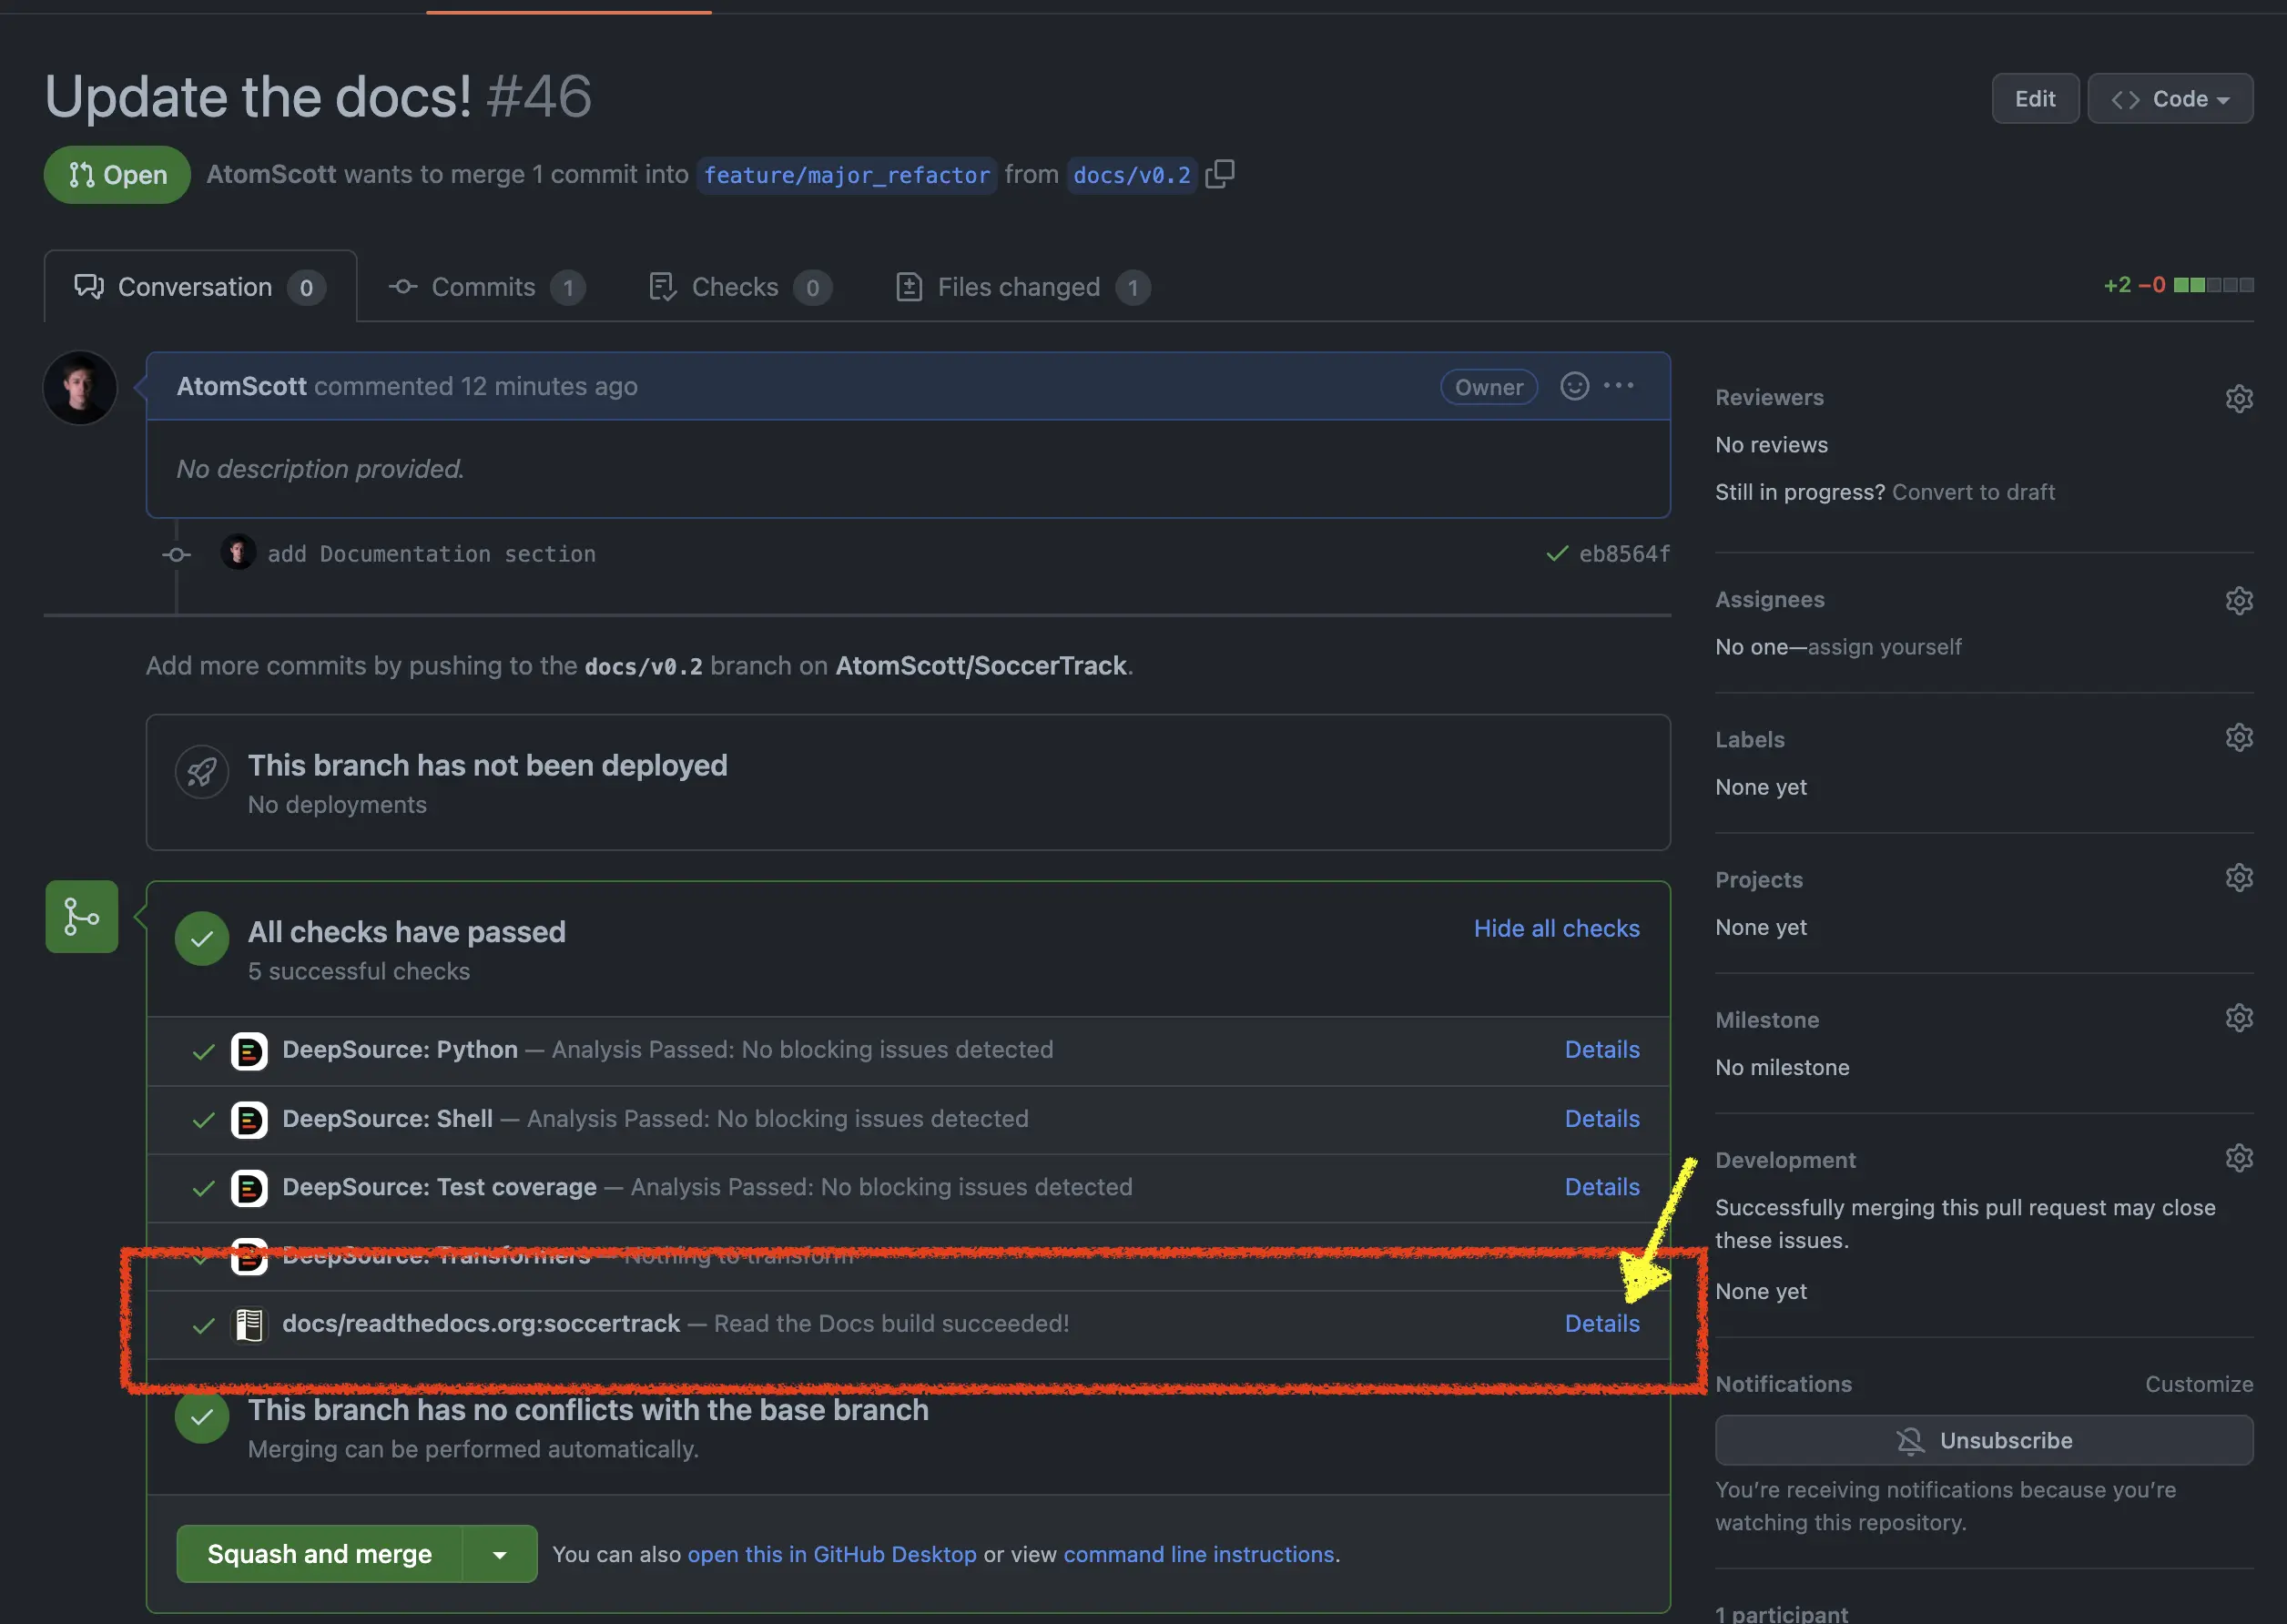Click the DeepSource Python check logo

click(249, 1051)
